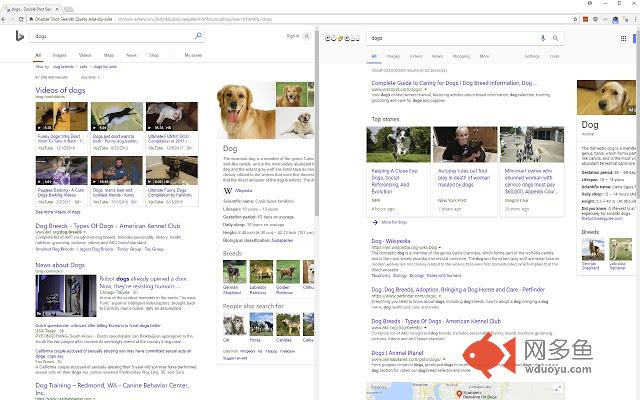Screen dimensions: 640x400
Task: Click the dog breeds suggestion under Bing tabs
Action: (x=64, y=67)
